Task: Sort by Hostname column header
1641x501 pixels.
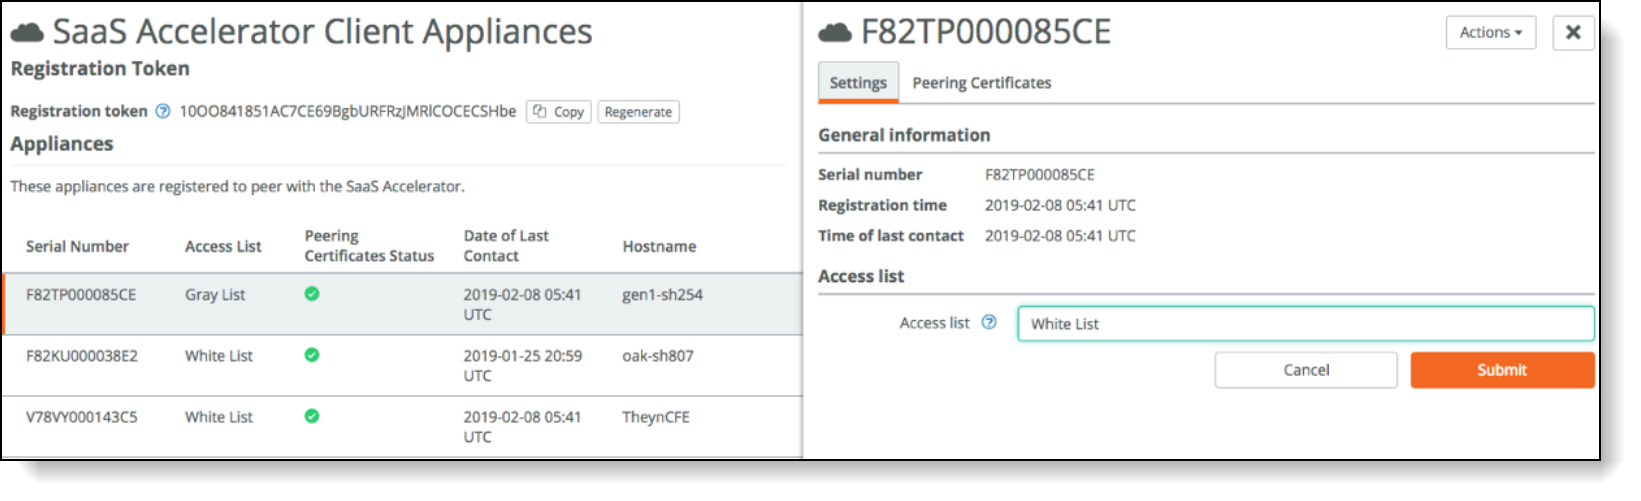Action: [659, 246]
